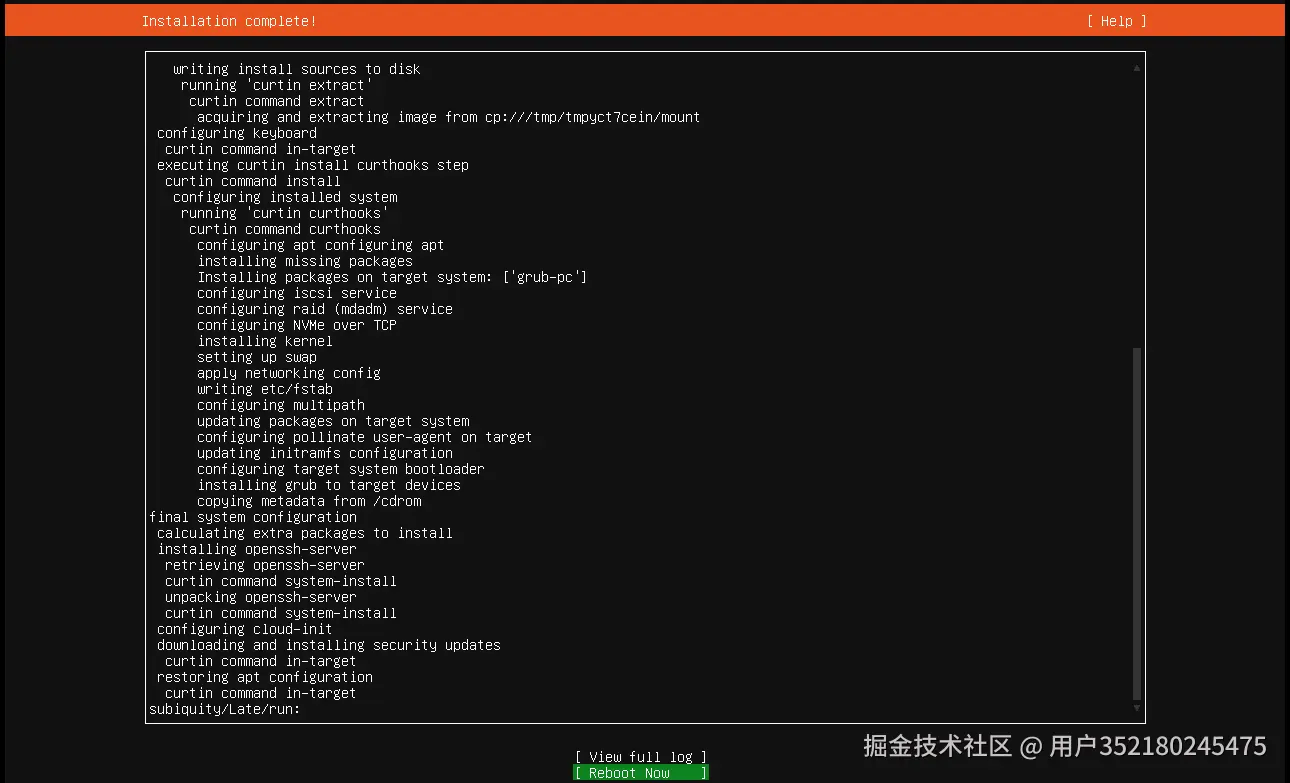Click 'installing missing packages' line
The width and height of the screenshot is (1290, 783).
(305, 261)
